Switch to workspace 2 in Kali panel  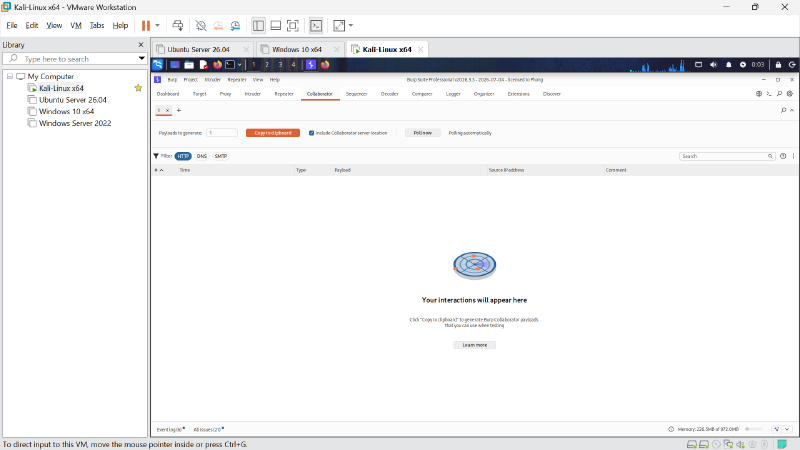point(267,65)
